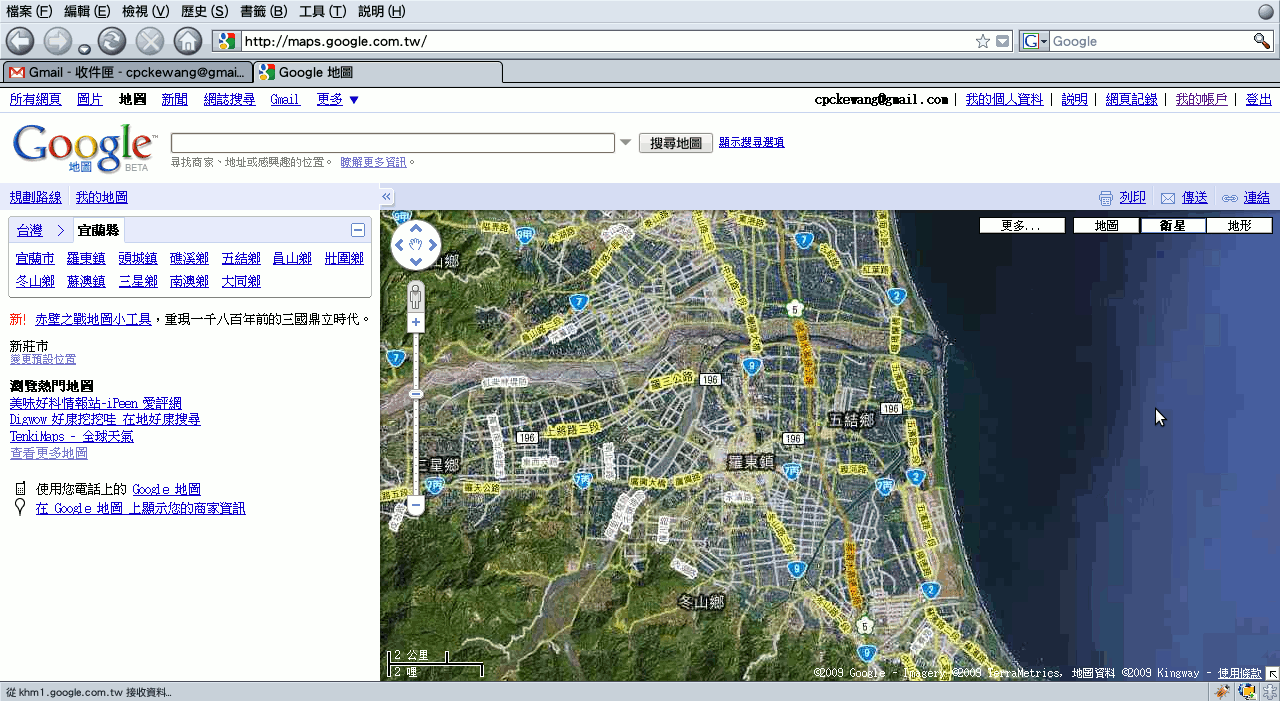Click the 搜尋地圖 button
The height and width of the screenshot is (701, 1280).
[x=676, y=143]
